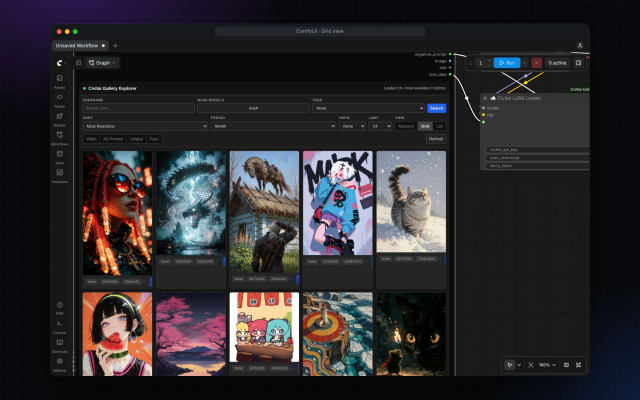Open the Apps sidebar icon

click(60, 156)
